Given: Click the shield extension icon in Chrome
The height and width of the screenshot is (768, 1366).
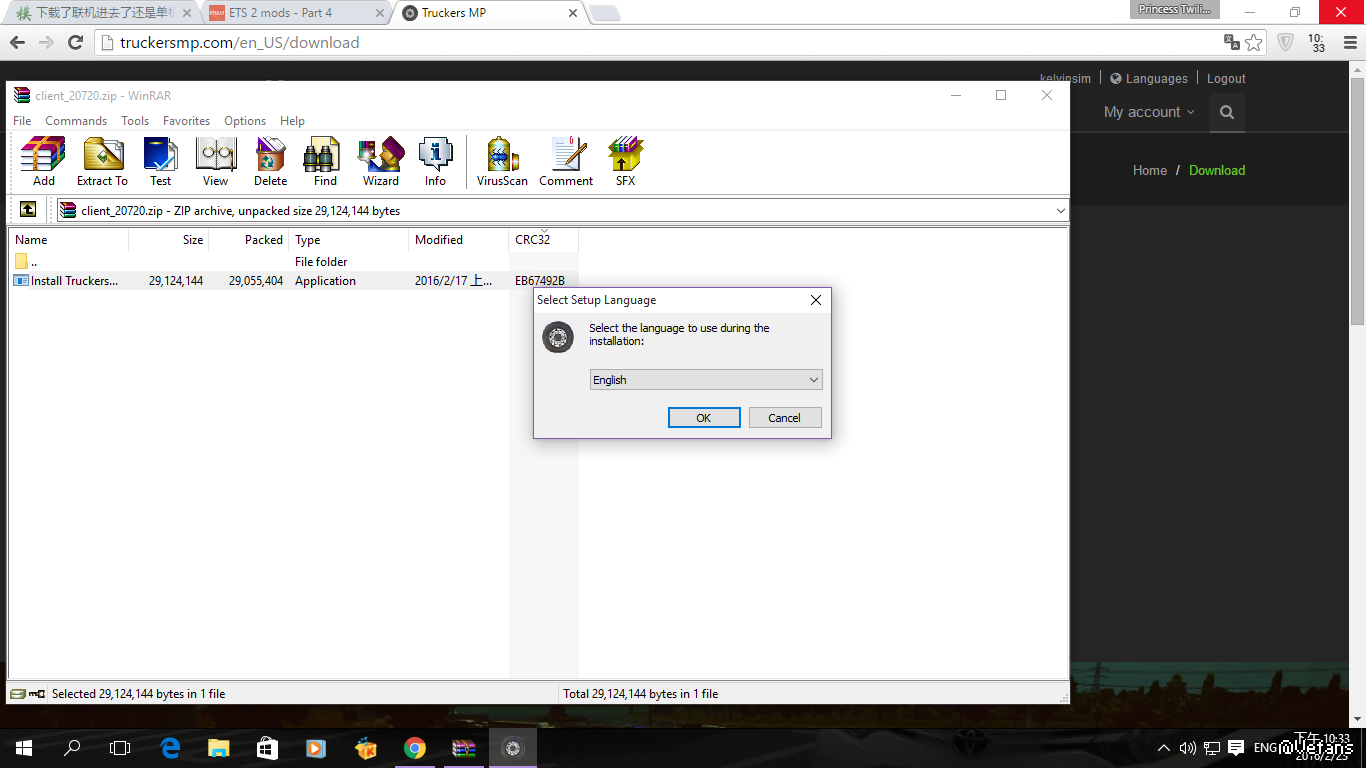Looking at the screenshot, I should point(1285,42).
